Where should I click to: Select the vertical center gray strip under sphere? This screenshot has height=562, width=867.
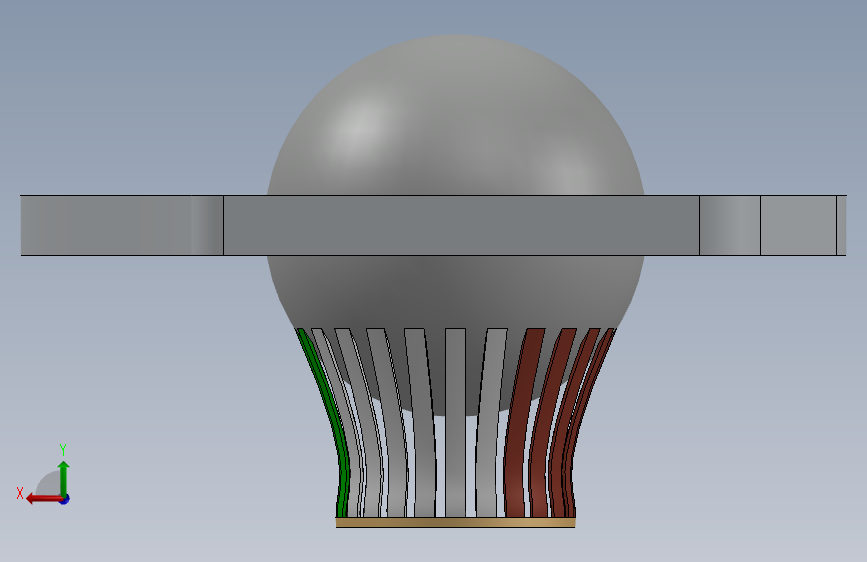tap(455, 422)
